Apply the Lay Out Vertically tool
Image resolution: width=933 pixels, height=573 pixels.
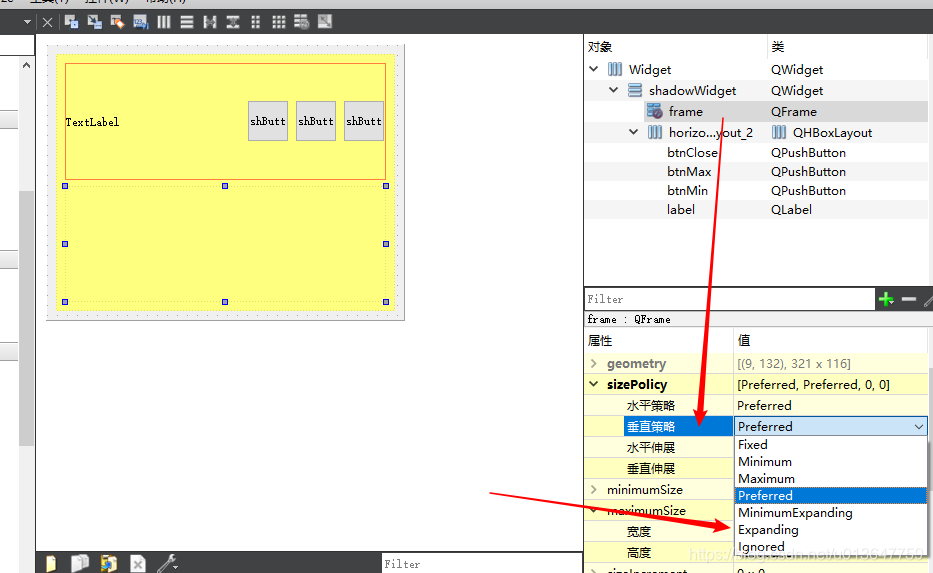[x=187, y=22]
